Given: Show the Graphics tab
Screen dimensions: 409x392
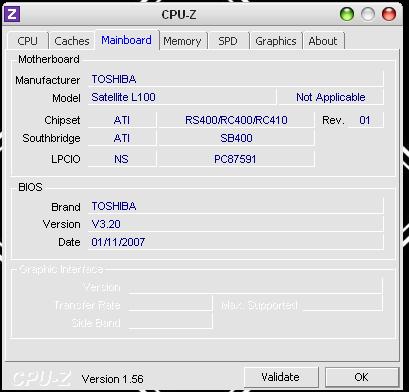Looking at the screenshot, I should (x=276, y=41).
